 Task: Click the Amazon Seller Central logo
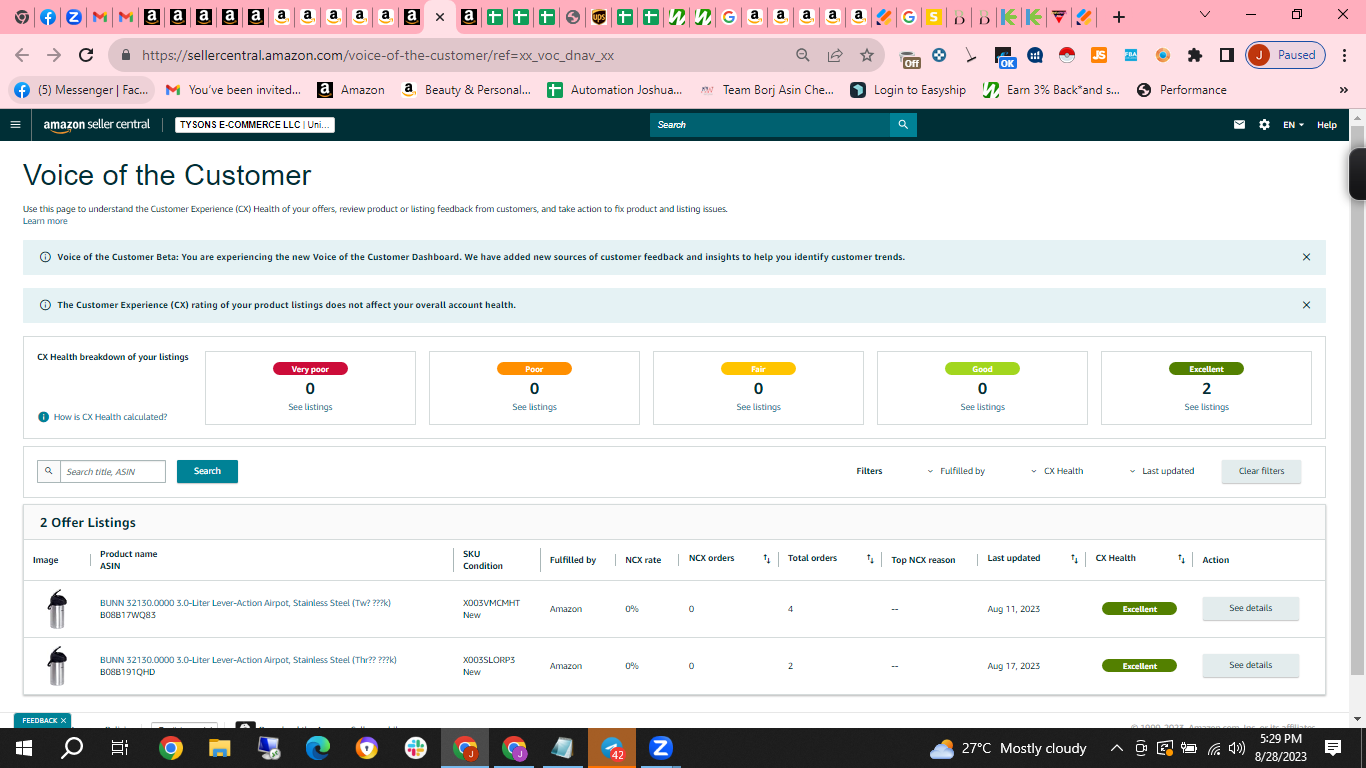[97, 125]
